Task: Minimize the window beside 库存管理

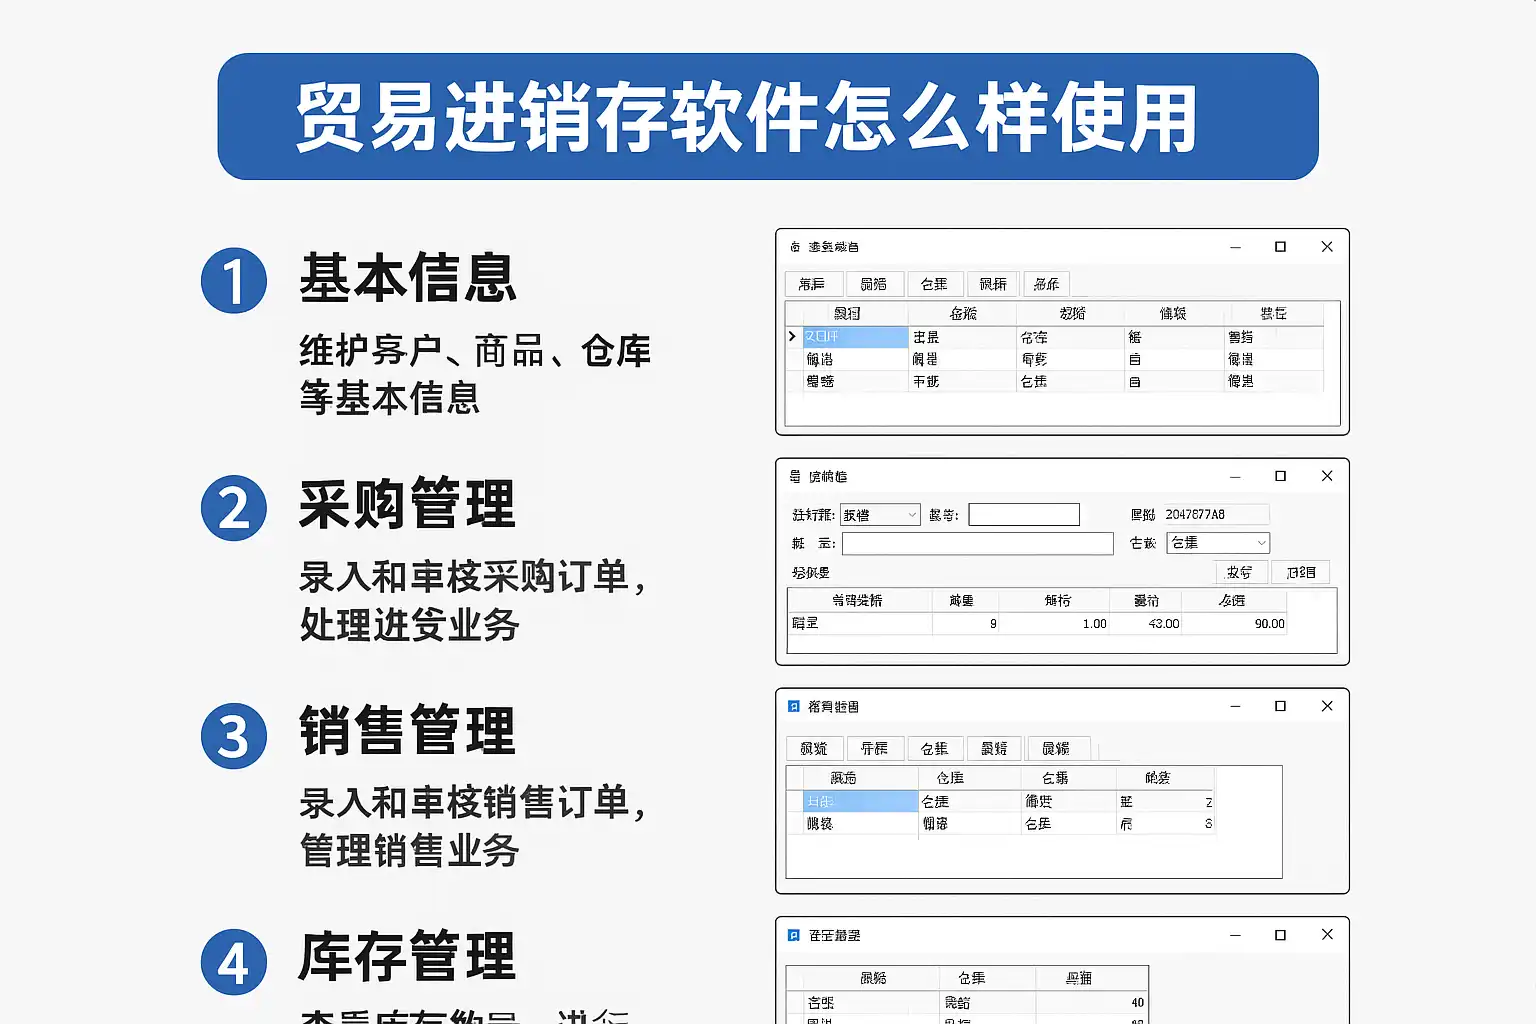Action: click(x=1236, y=935)
